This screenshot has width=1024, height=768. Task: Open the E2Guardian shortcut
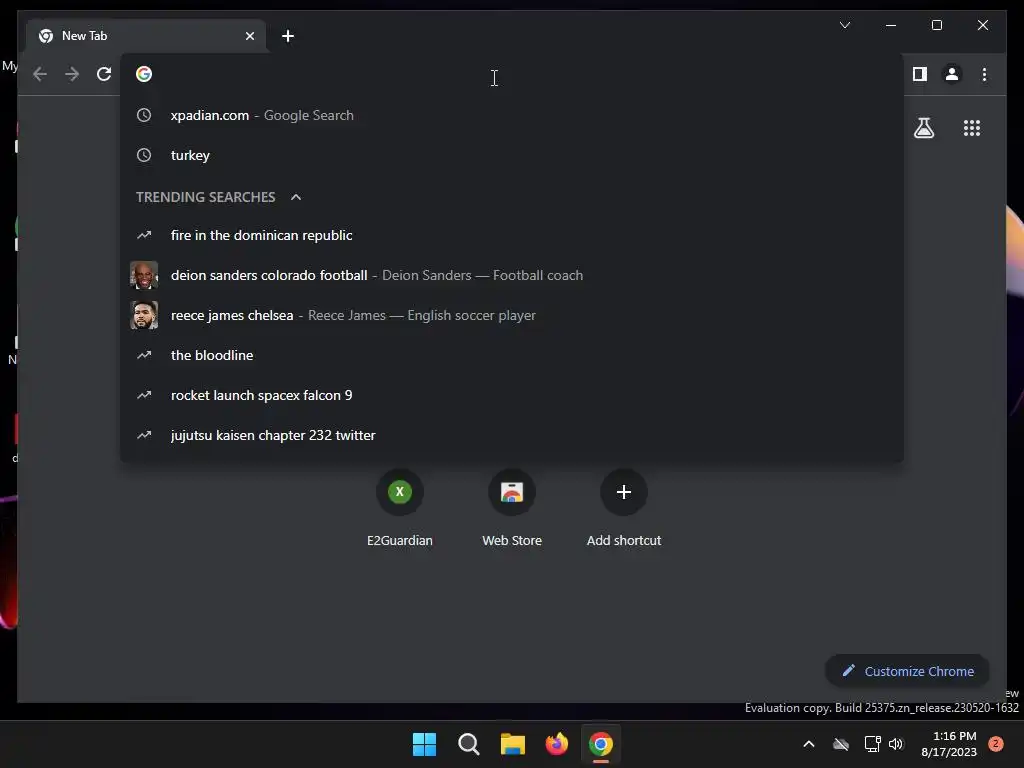(x=400, y=509)
